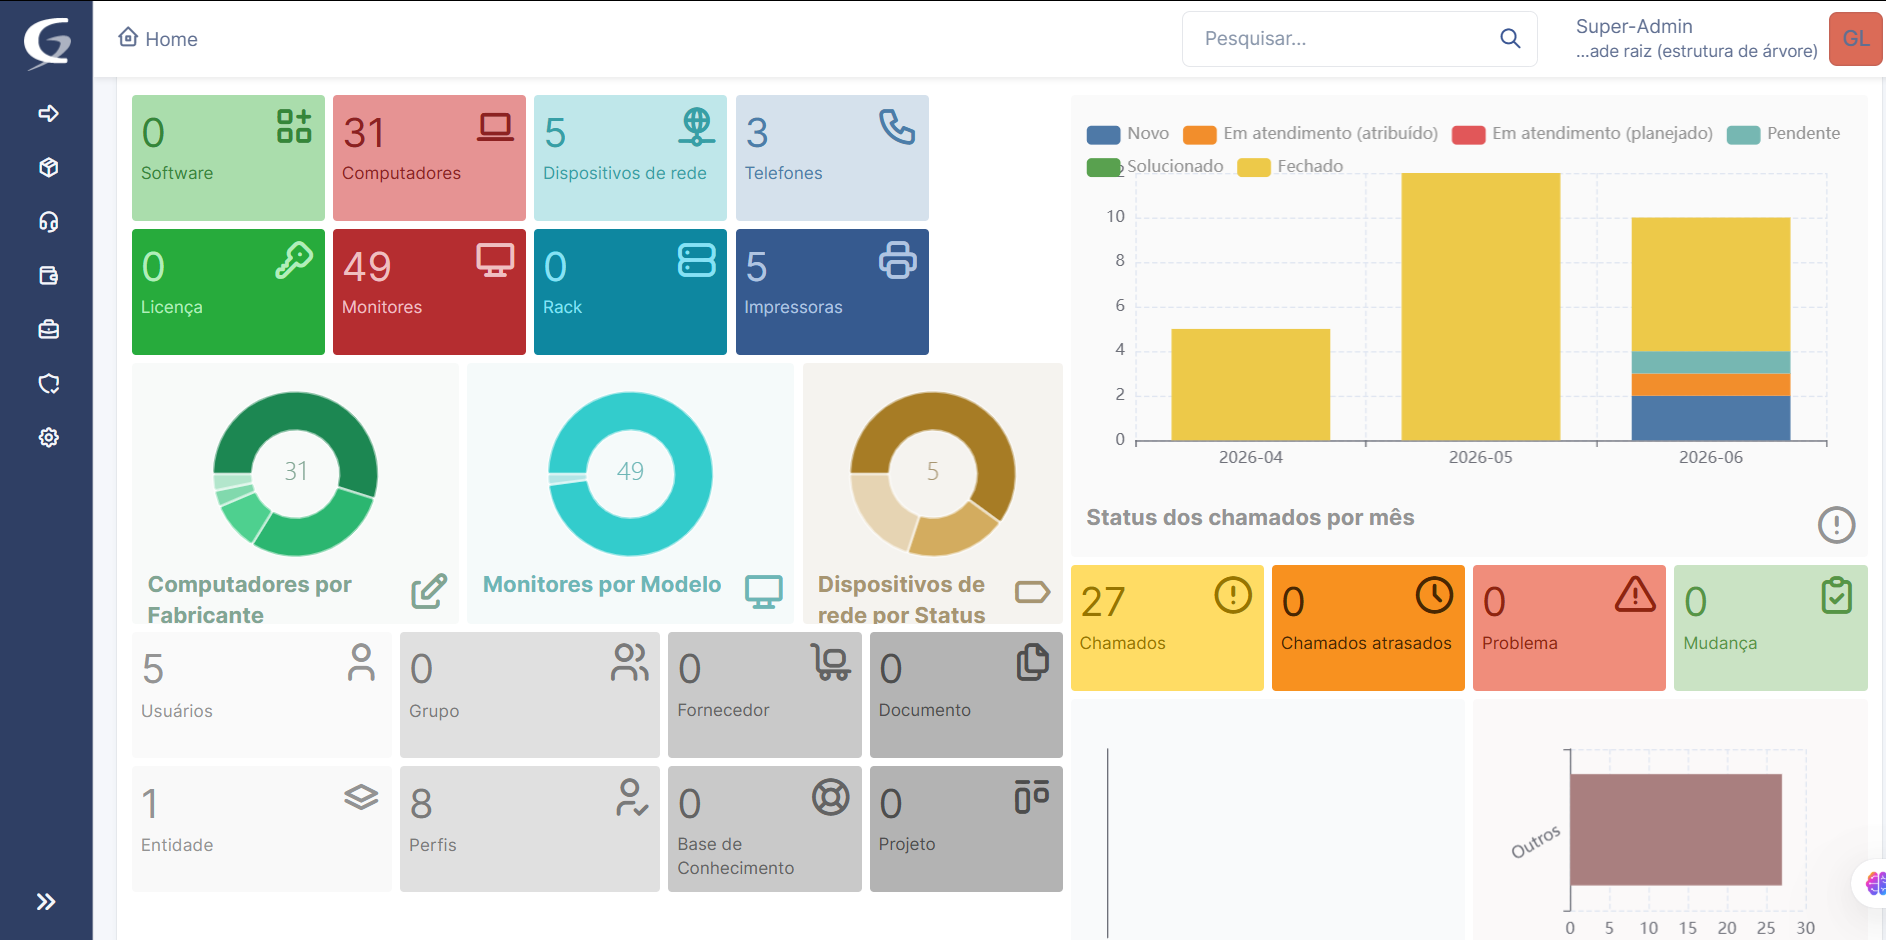
Task: Click the alert icon under the chamados chart
Action: pos(1836,524)
